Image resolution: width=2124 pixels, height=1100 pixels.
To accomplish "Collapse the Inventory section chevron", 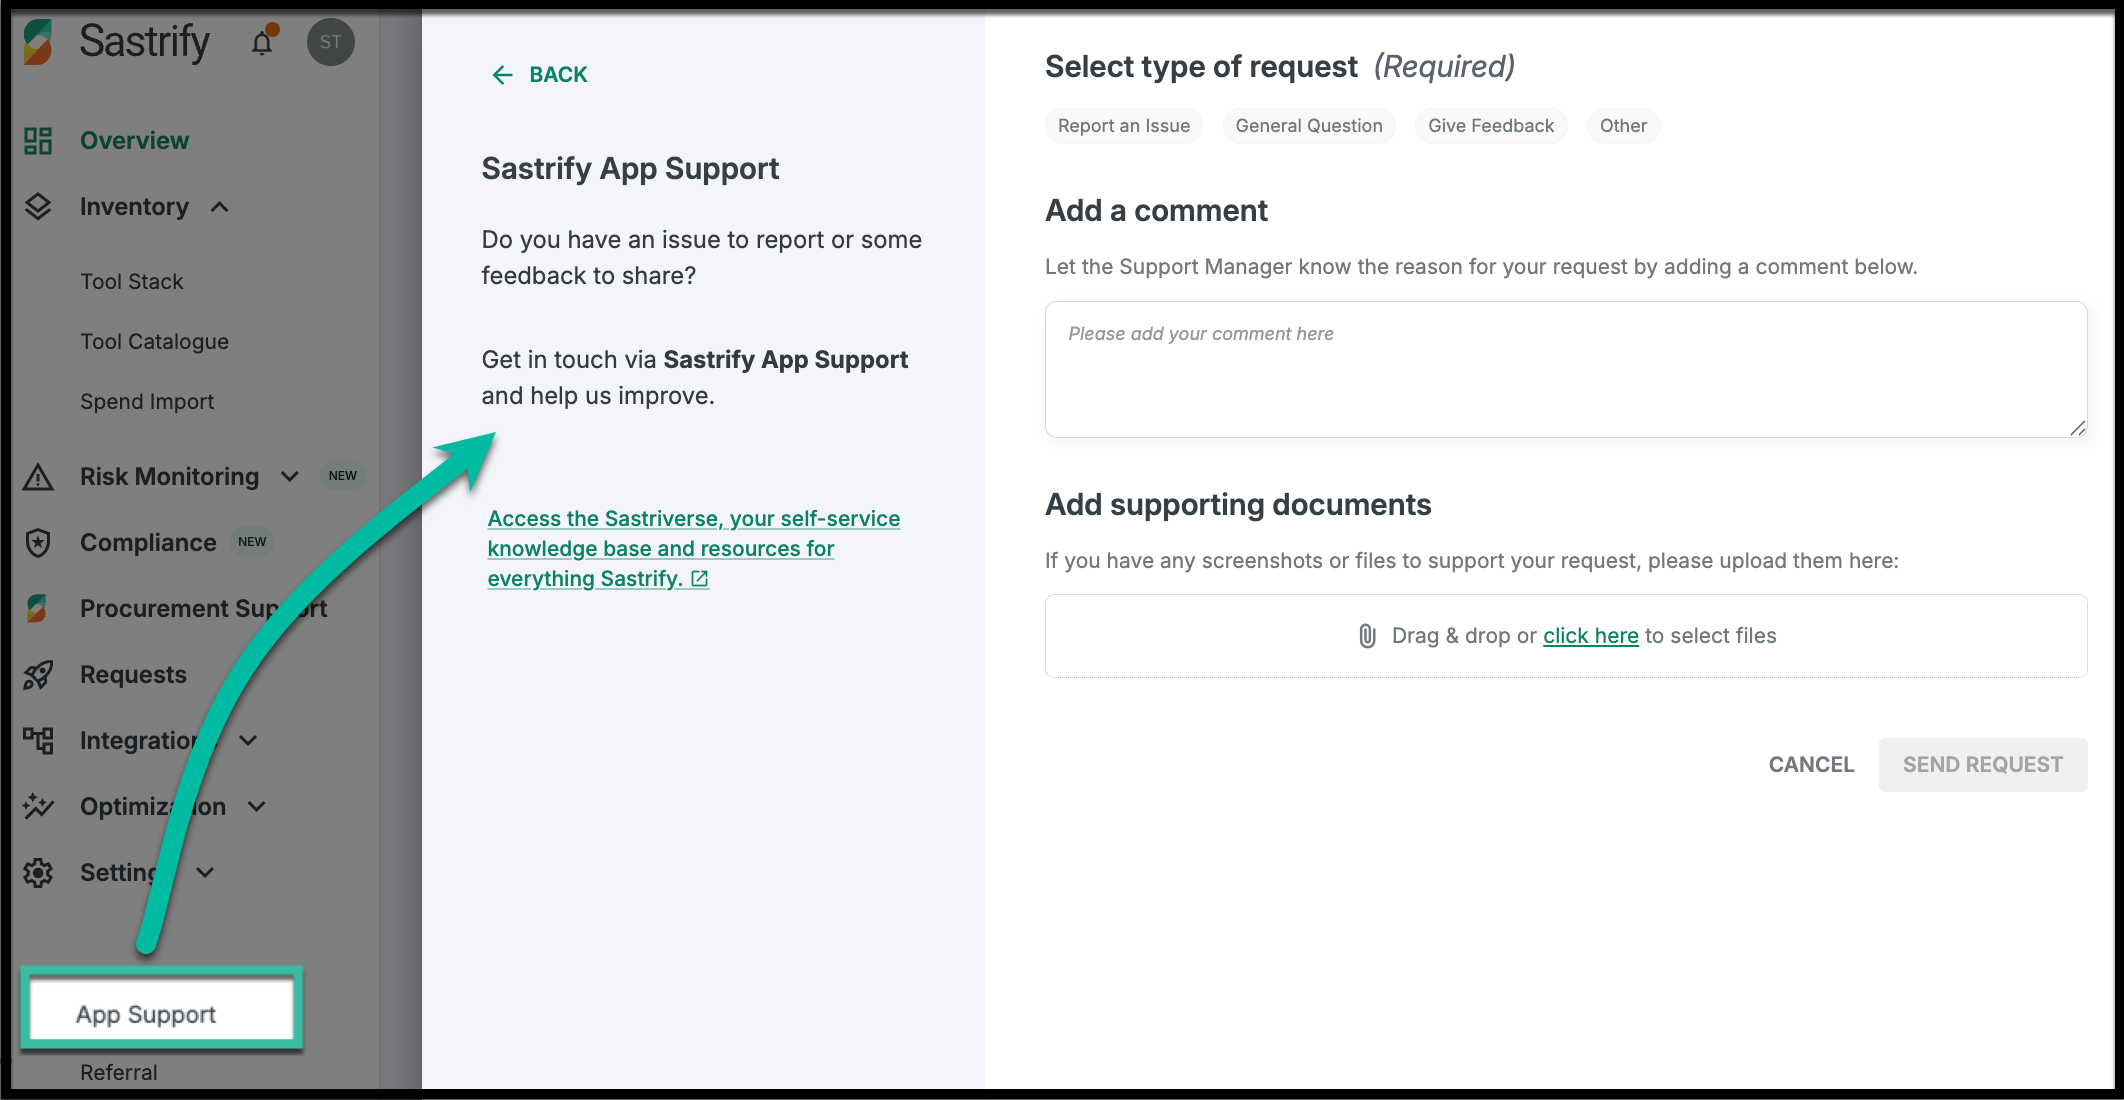I will click(x=220, y=207).
